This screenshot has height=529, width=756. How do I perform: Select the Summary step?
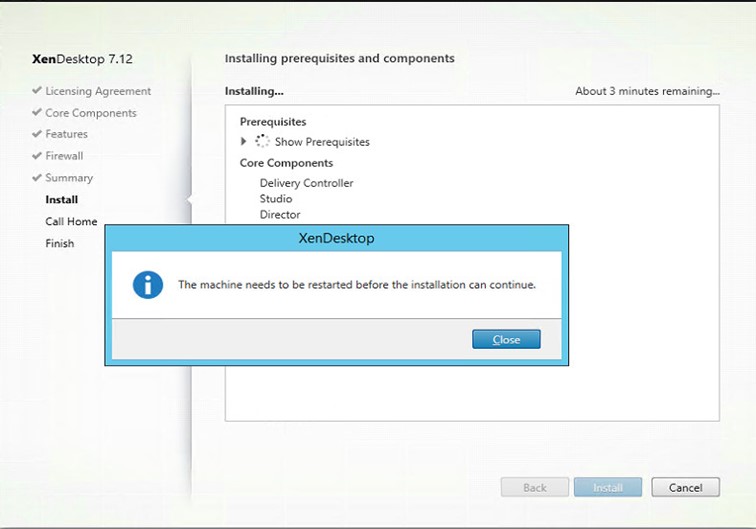tap(69, 178)
